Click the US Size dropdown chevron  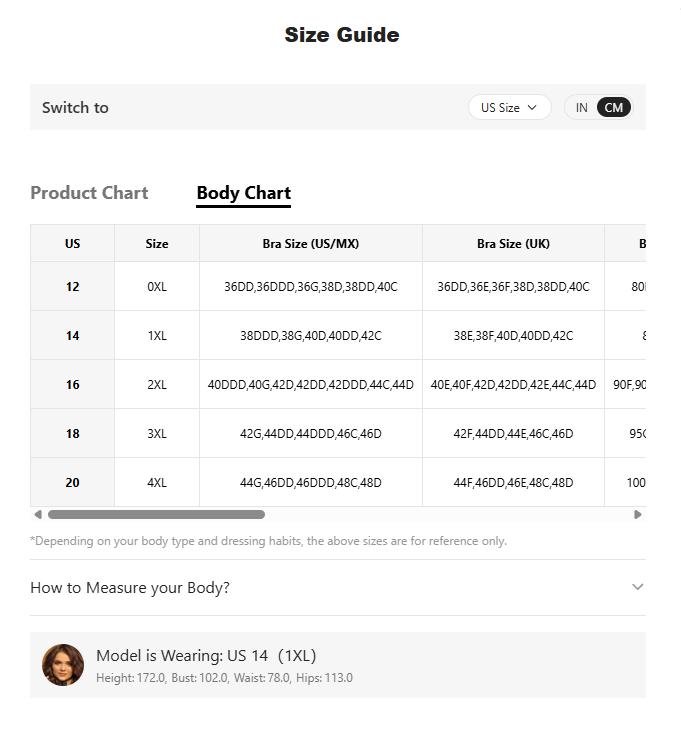[532, 107]
